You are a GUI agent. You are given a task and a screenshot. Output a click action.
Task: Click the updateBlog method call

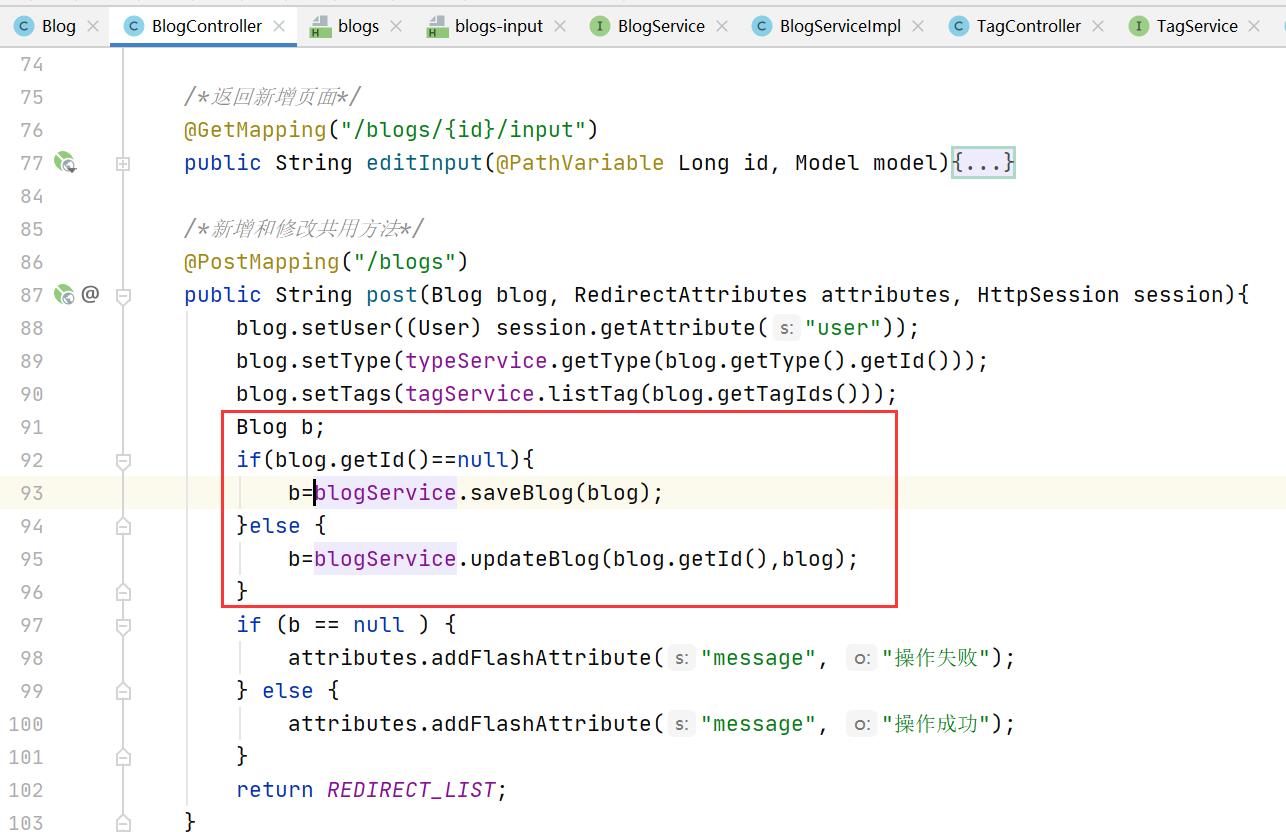(535, 558)
